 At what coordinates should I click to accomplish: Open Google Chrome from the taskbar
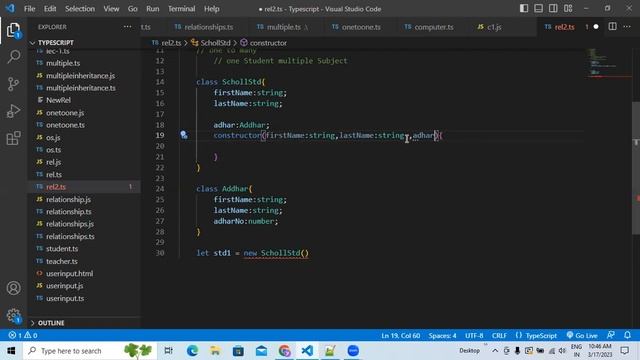(x=284, y=351)
